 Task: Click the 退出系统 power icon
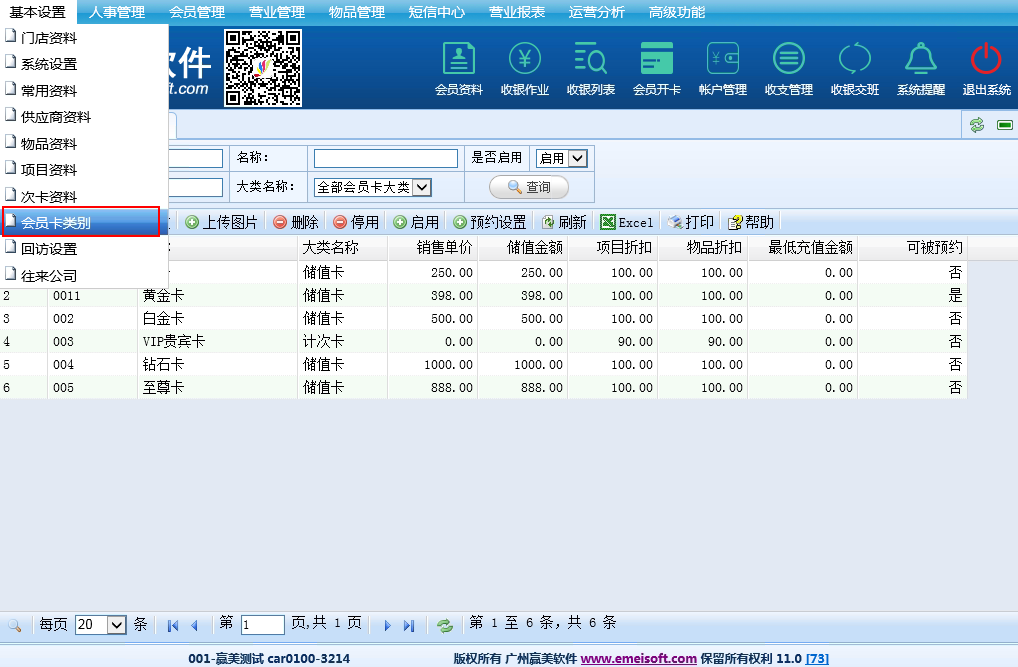[986, 68]
